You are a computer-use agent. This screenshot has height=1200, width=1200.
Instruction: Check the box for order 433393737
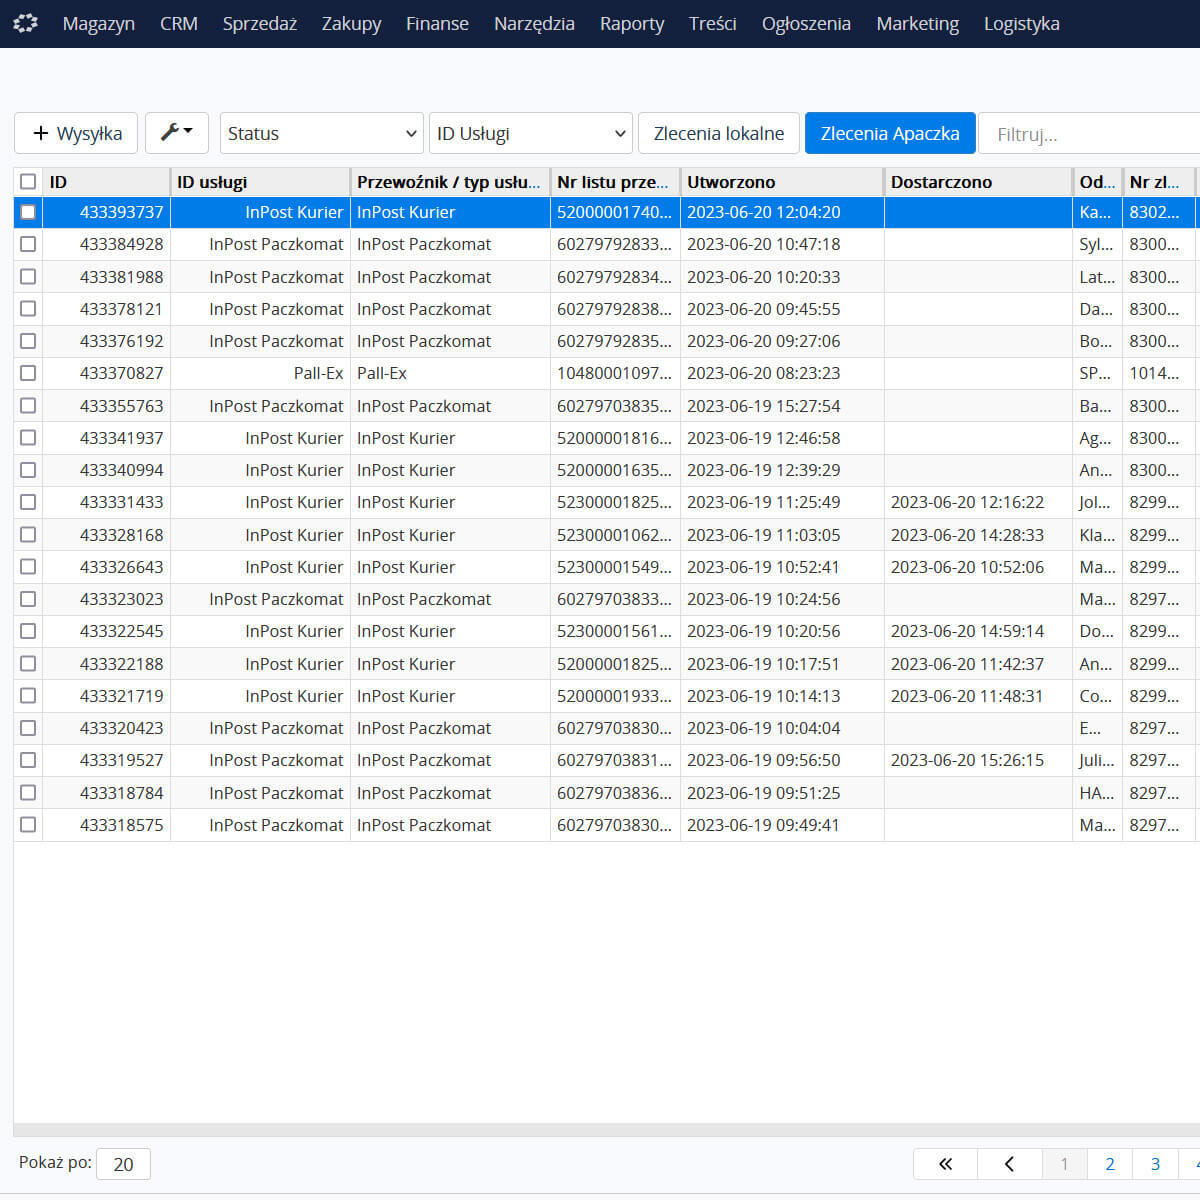tap(28, 212)
